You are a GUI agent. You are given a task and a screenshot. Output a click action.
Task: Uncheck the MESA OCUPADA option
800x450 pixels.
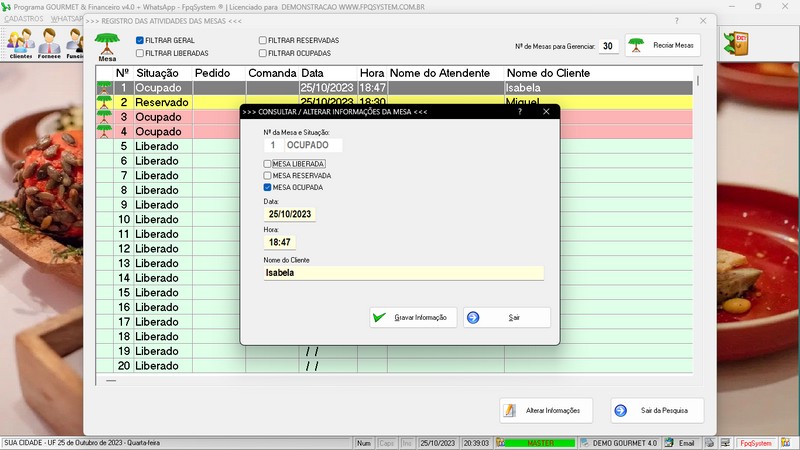tap(267, 187)
